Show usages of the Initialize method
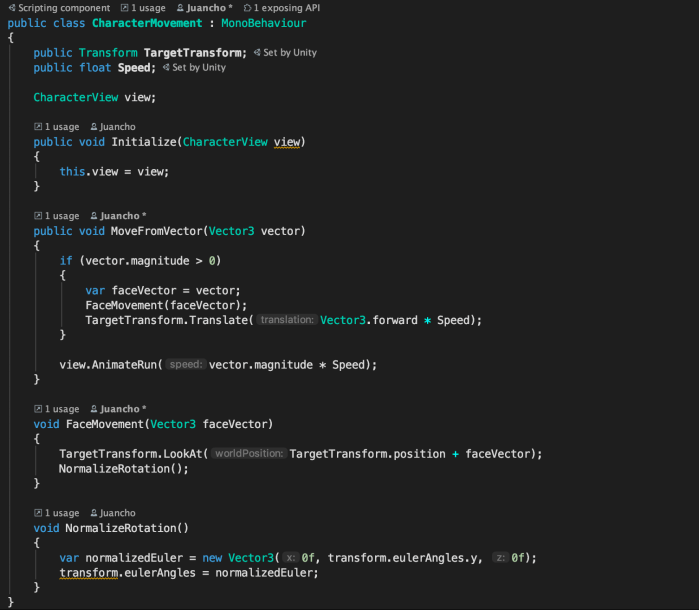The width and height of the screenshot is (699, 610). tap(56, 127)
